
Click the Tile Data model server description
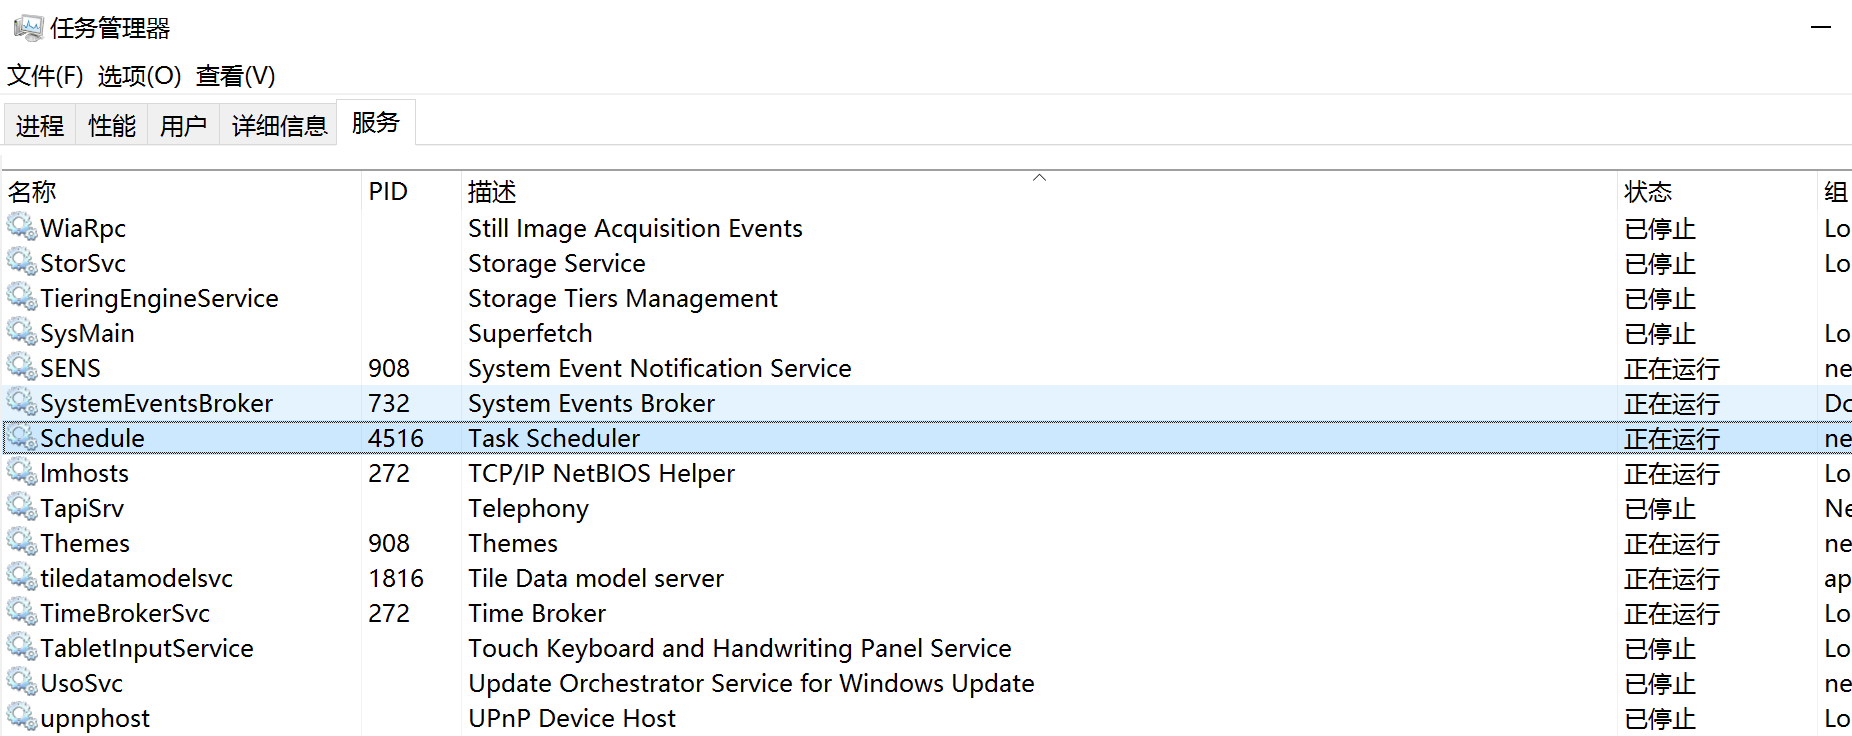point(596,578)
